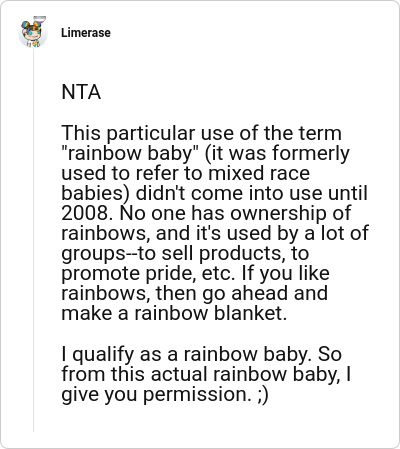Click the words "give you permission."

point(156,394)
